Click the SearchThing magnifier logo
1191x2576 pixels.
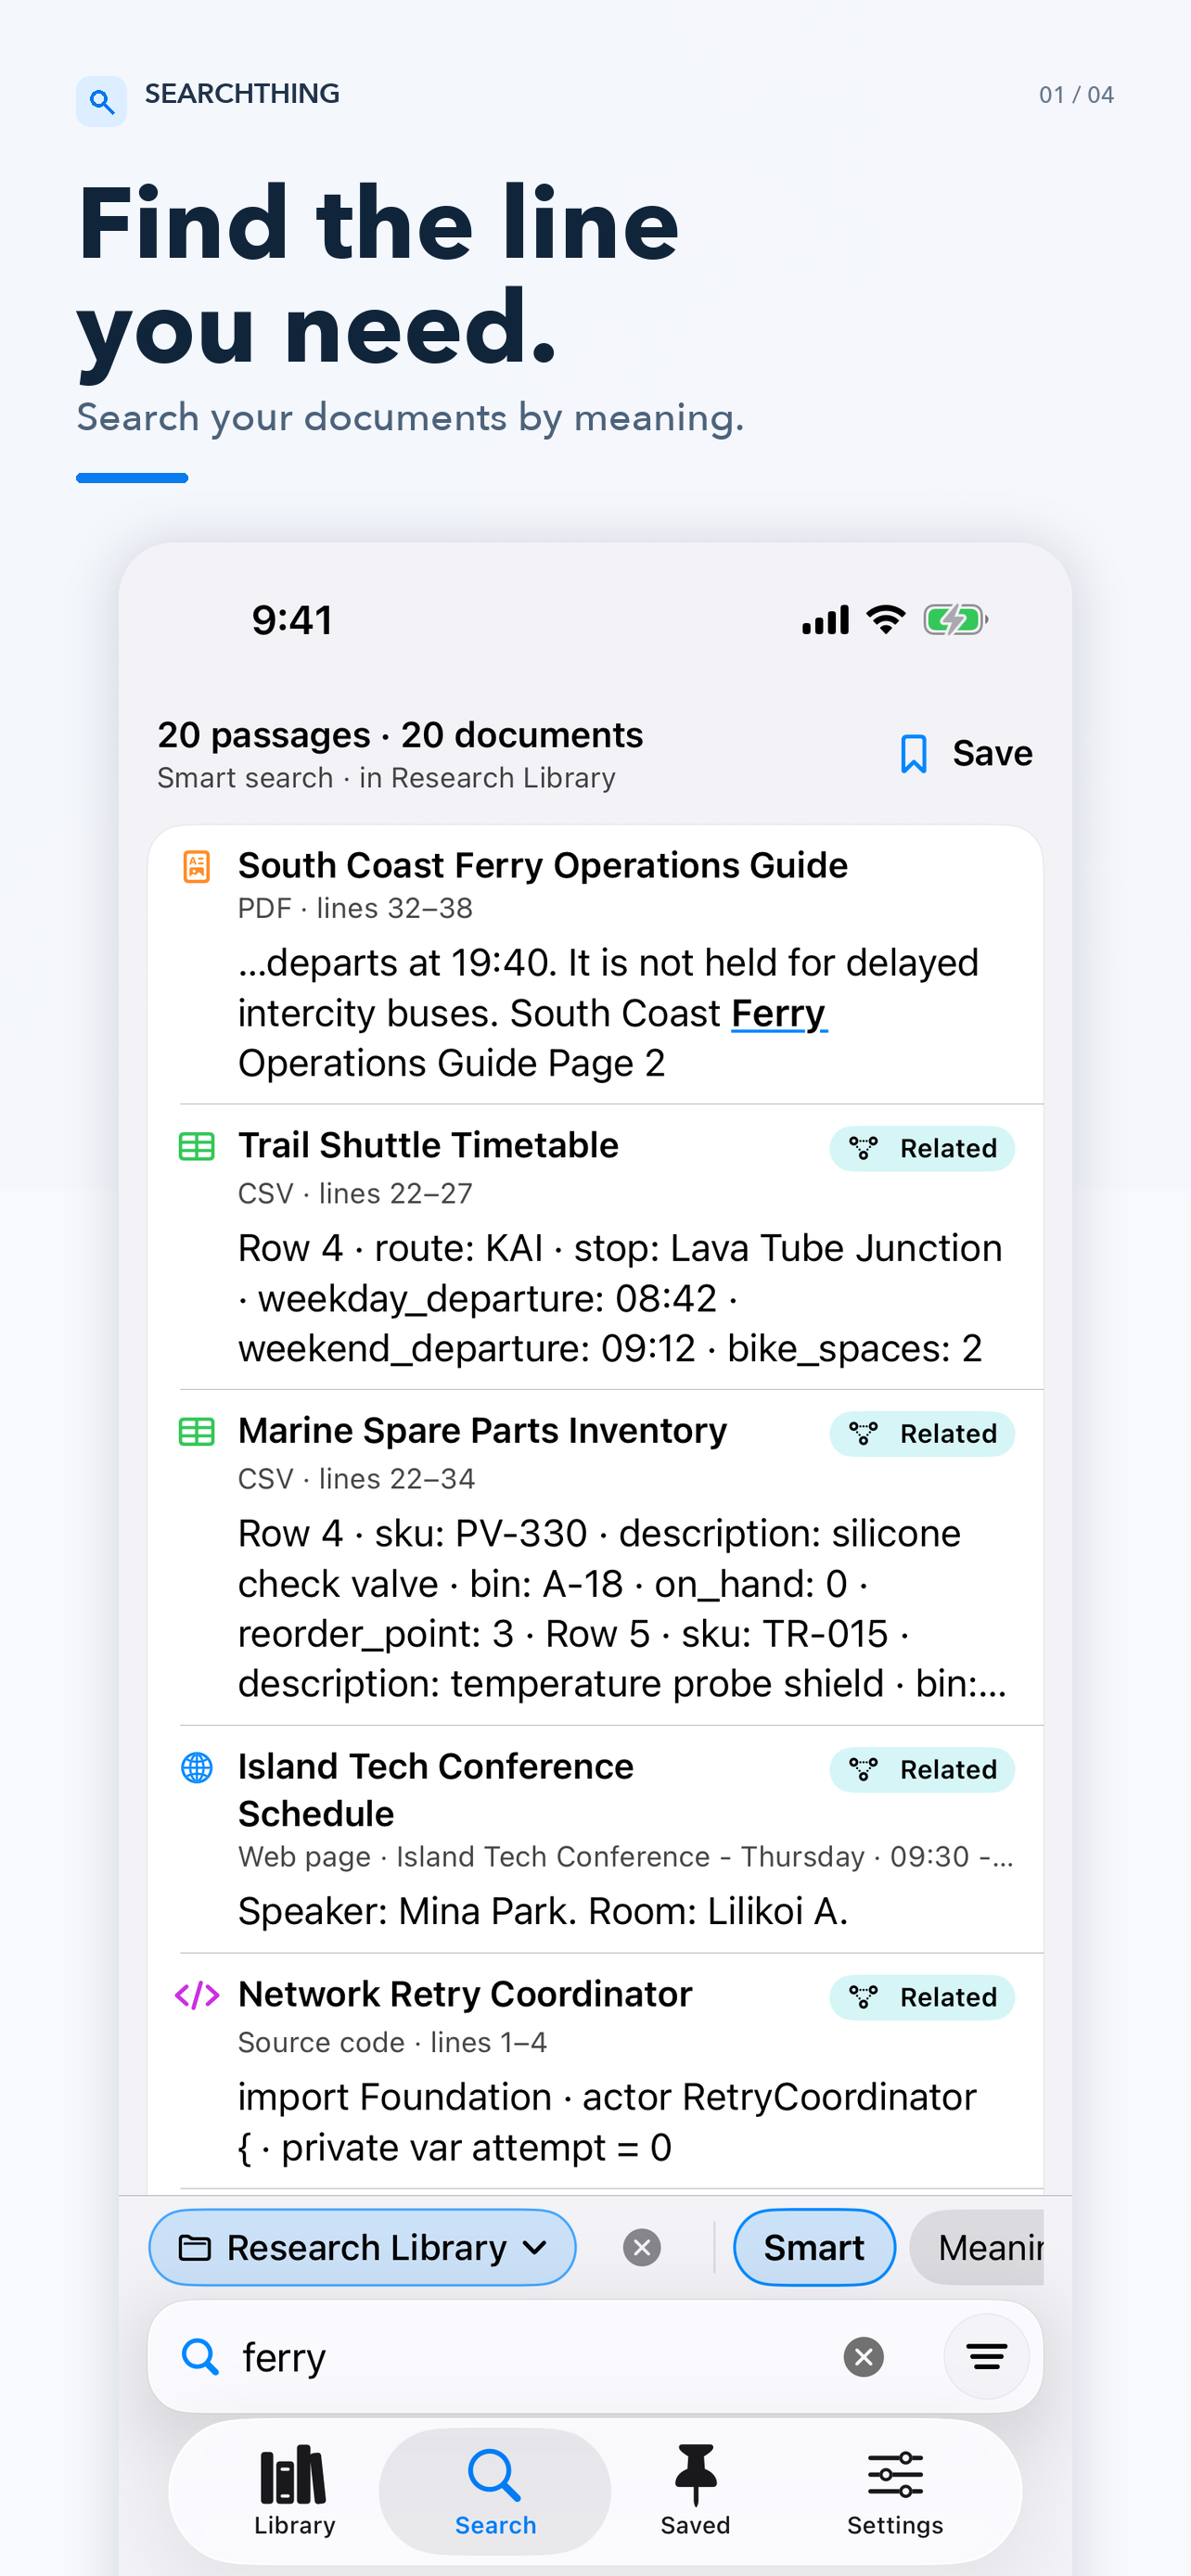101,101
